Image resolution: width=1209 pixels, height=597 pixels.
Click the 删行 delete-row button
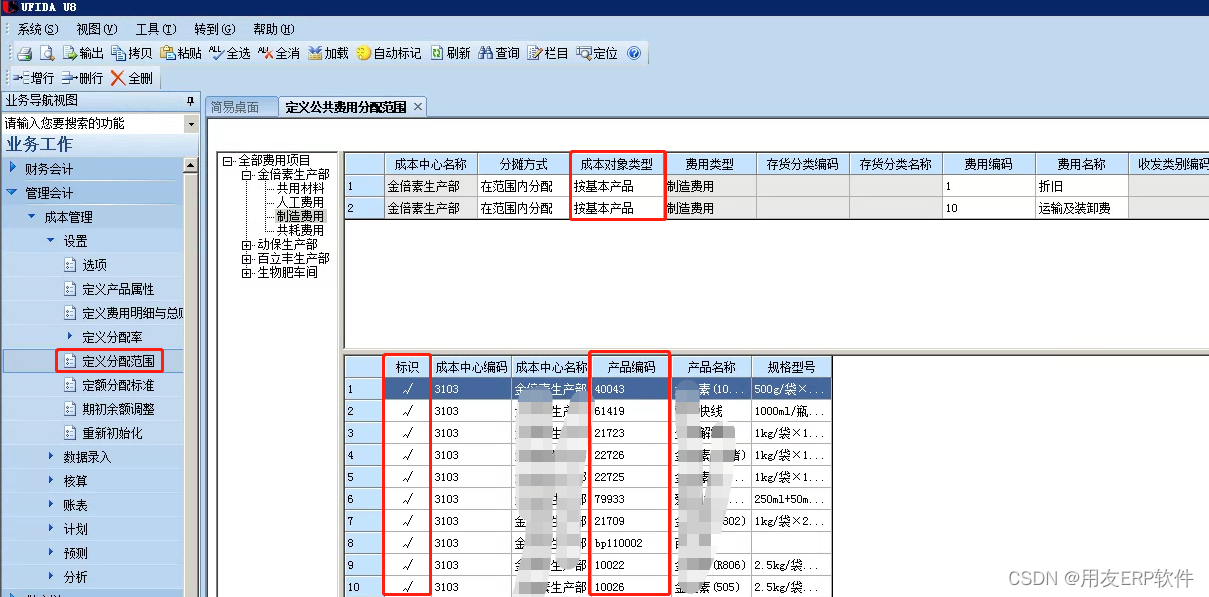click(x=82, y=78)
